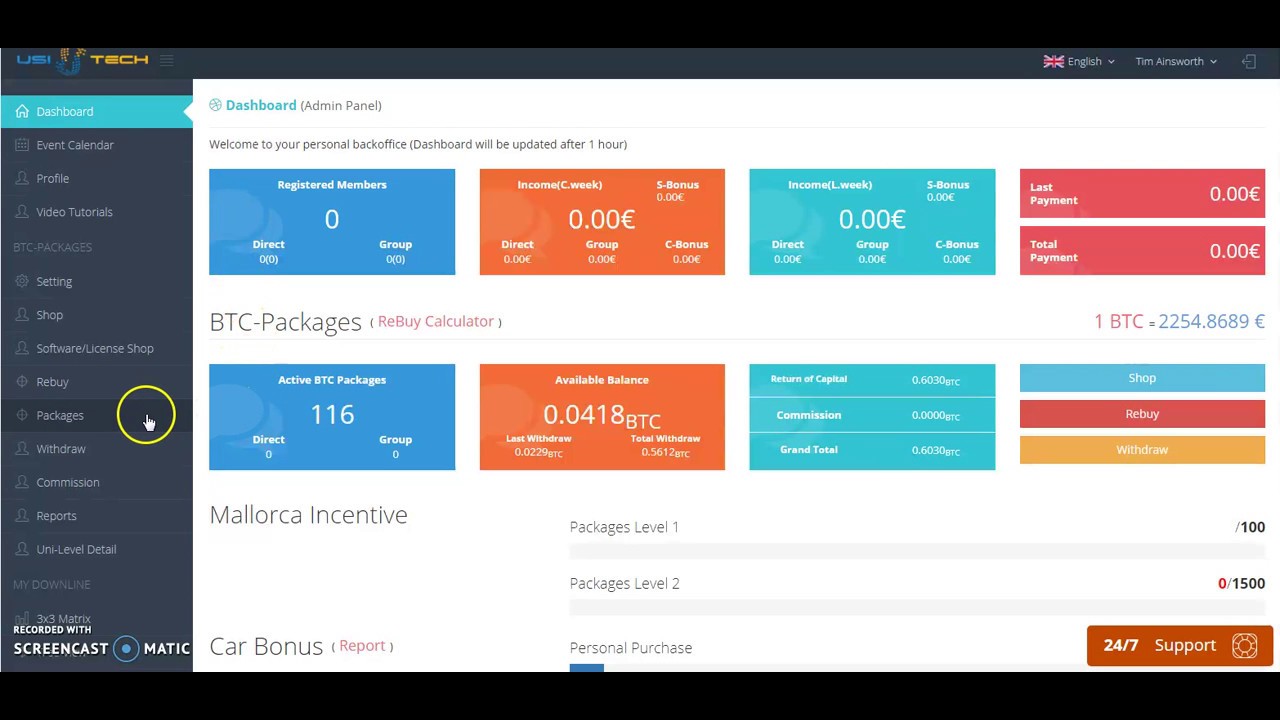
Task: Click the "(Admin Panel)" subtitle text
Action: 341,105
